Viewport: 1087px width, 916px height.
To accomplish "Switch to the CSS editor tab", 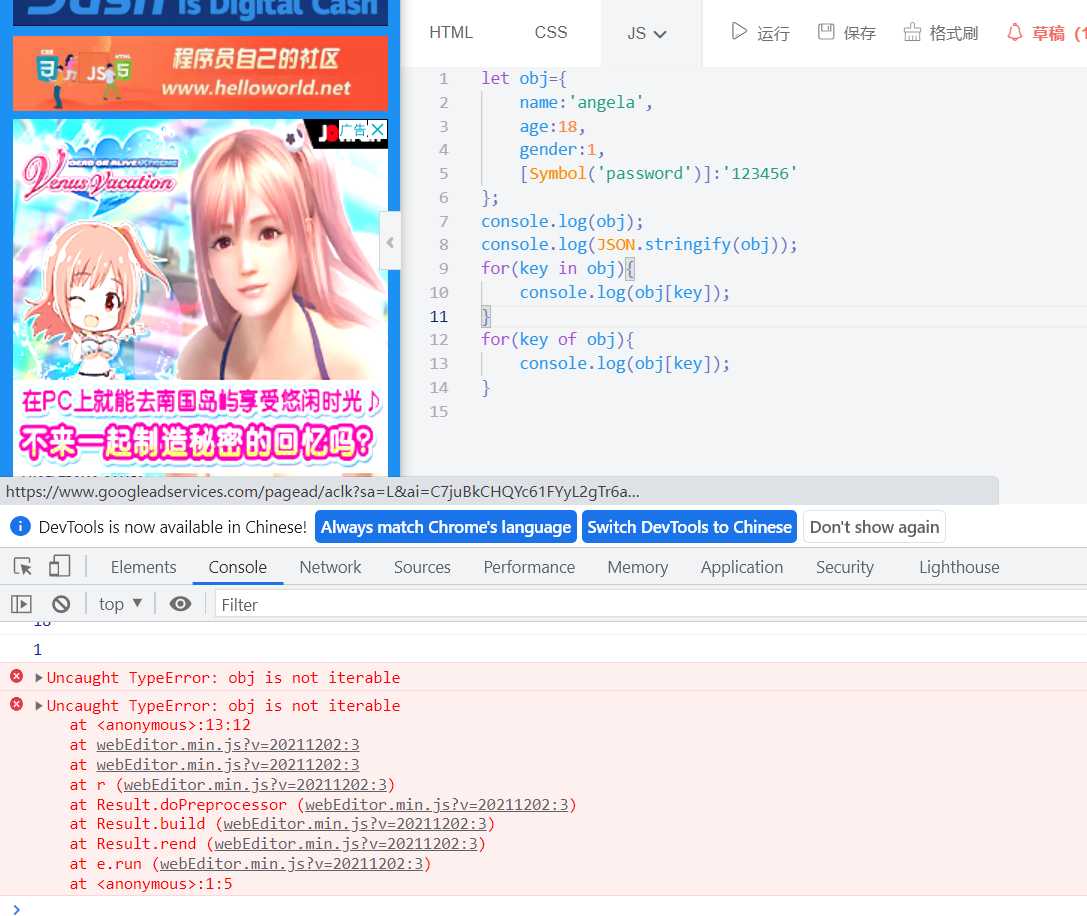I will (551, 33).
